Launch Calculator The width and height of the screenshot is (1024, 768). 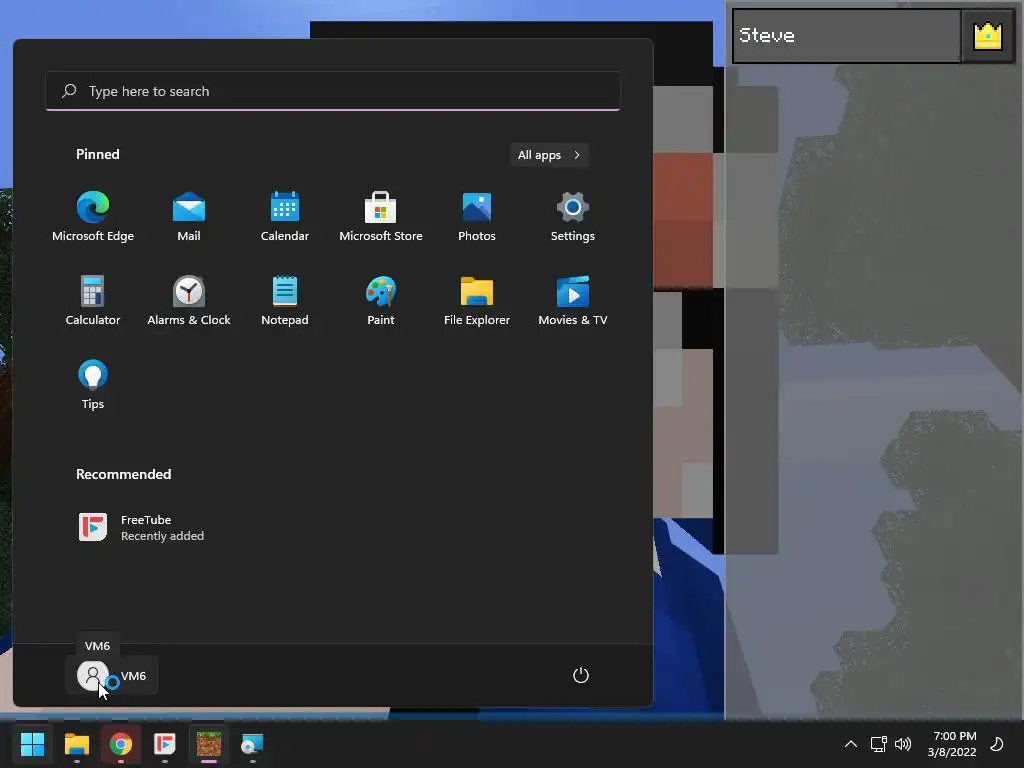tap(93, 300)
